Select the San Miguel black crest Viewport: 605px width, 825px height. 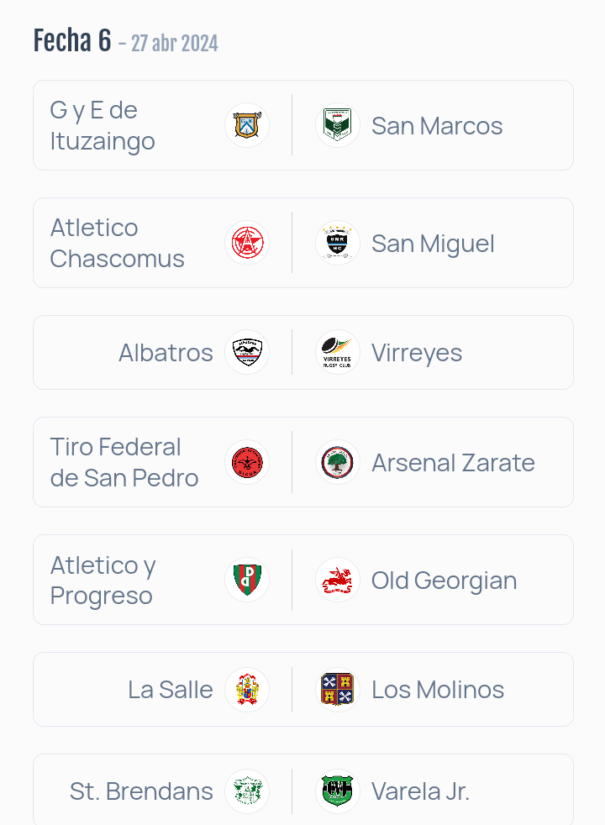click(x=337, y=243)
